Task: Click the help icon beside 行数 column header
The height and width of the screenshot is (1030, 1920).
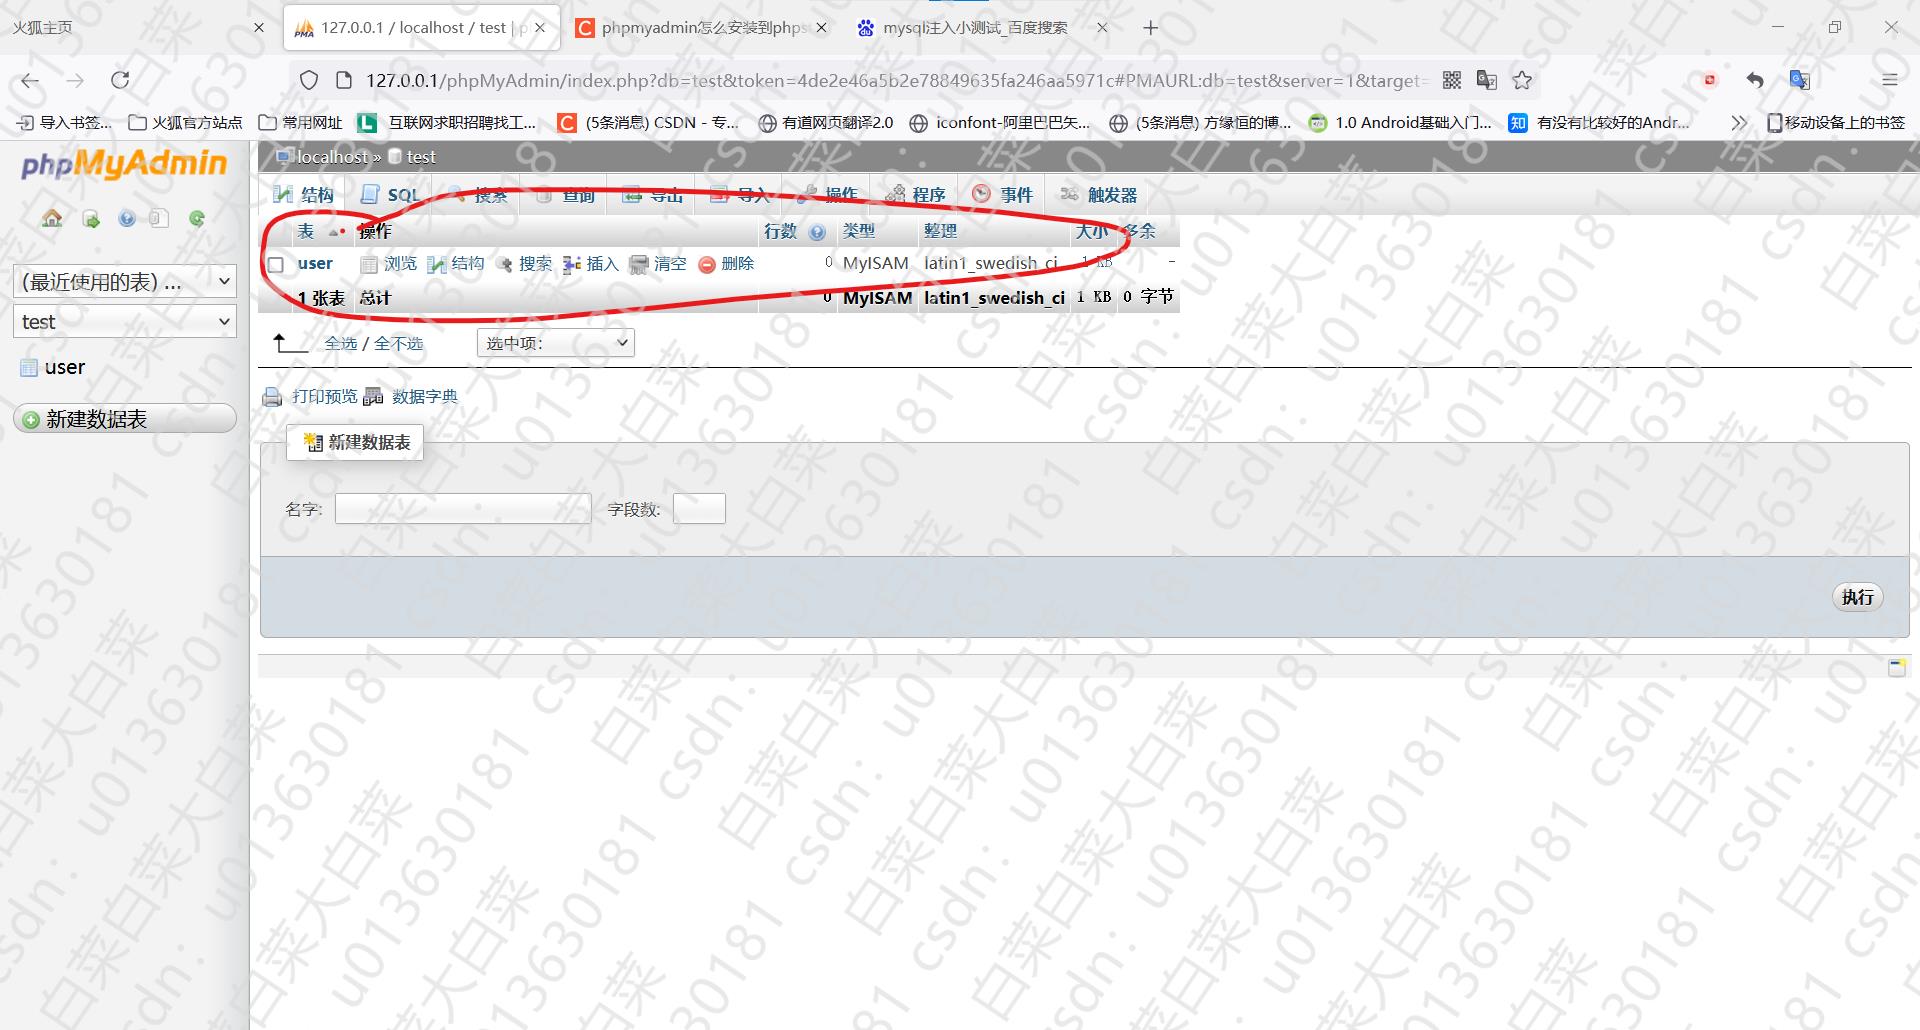Action: (818, 232)
